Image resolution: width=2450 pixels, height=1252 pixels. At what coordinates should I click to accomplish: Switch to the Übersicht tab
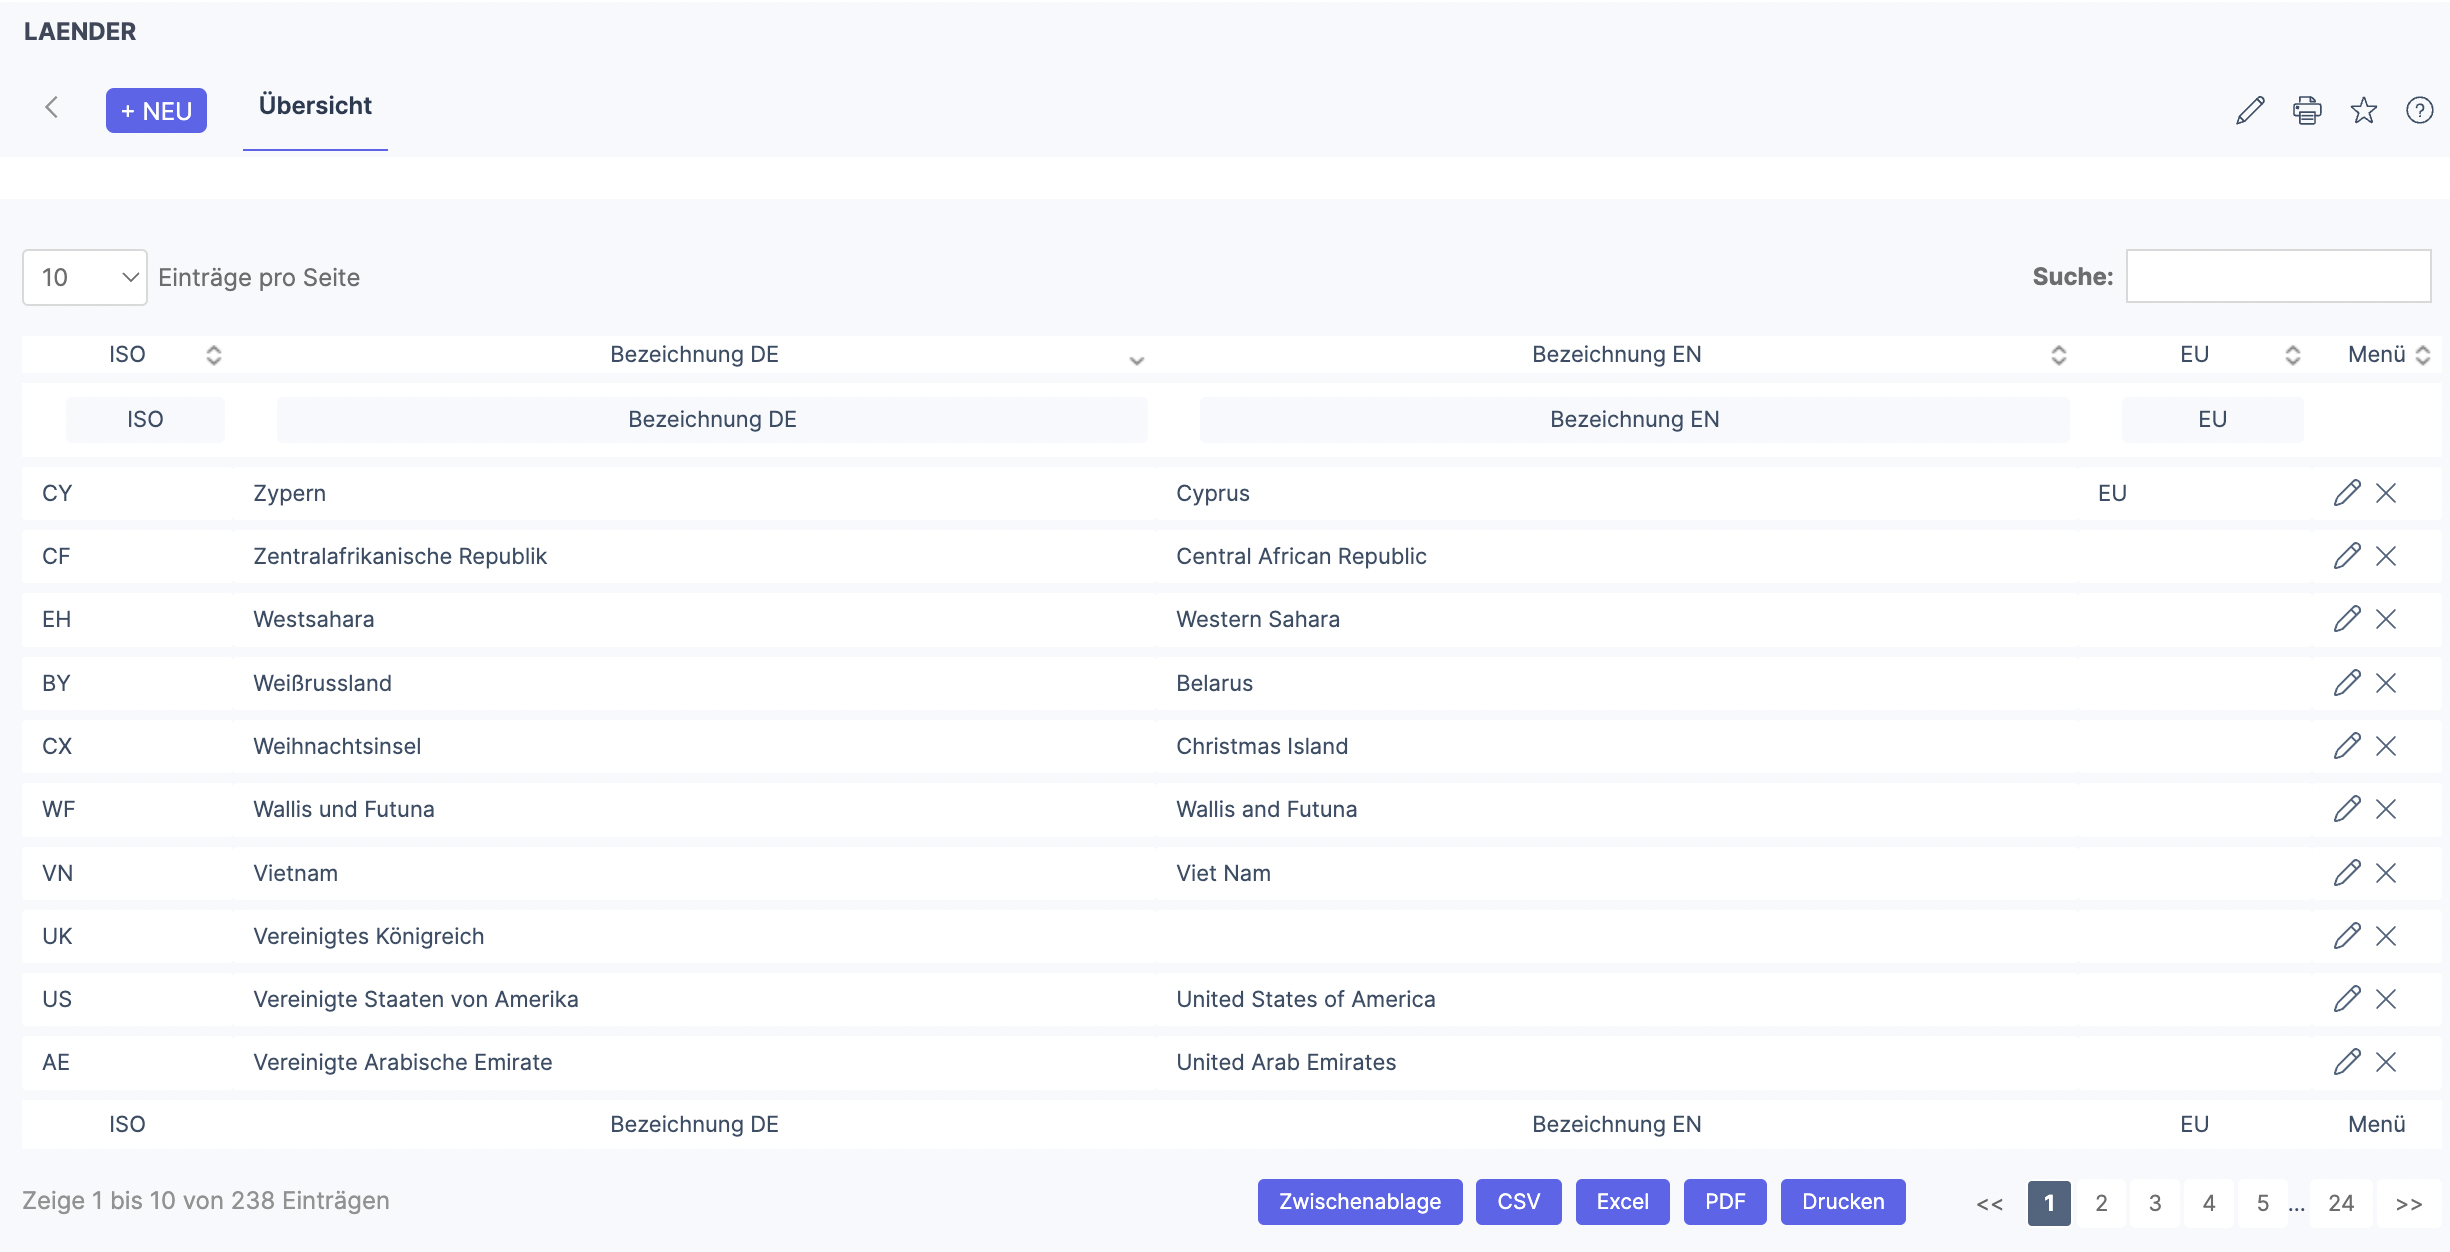(x=315, y=106)
